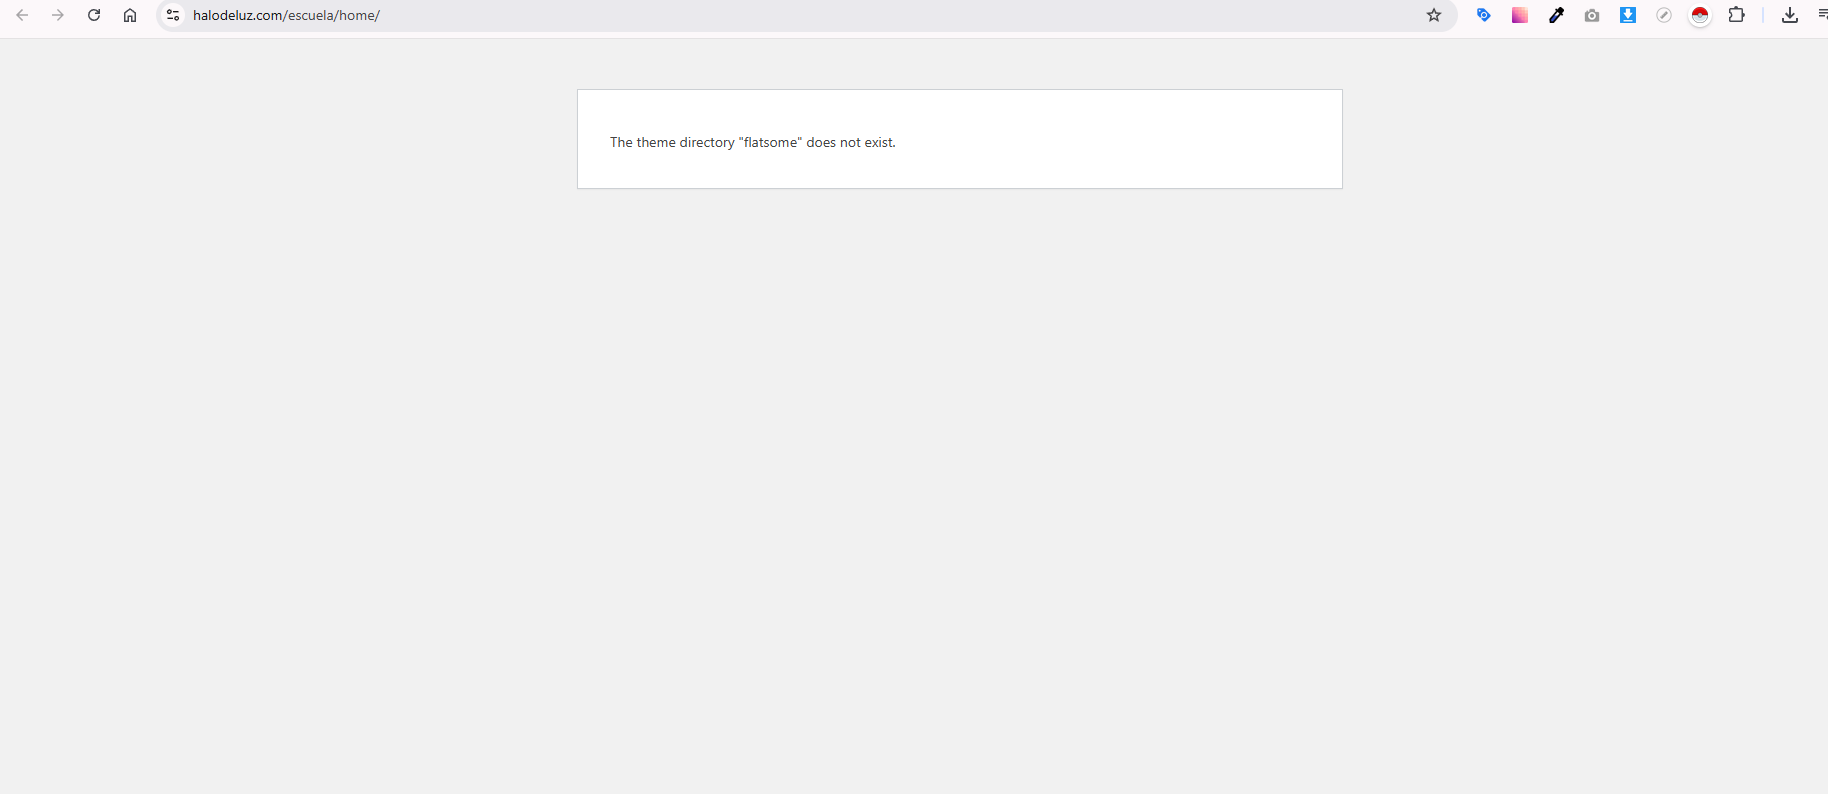Open the camera screenshot extension

[x=1592, y=15]
